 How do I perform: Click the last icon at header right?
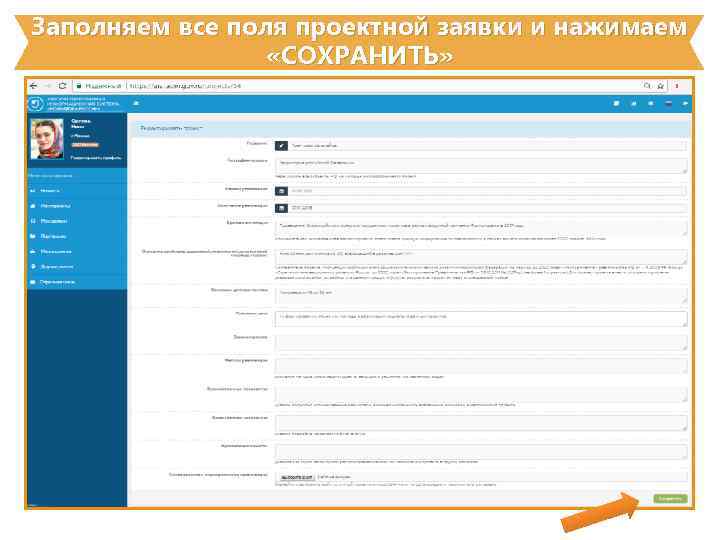pyautogui.click(x=685, y=104)
